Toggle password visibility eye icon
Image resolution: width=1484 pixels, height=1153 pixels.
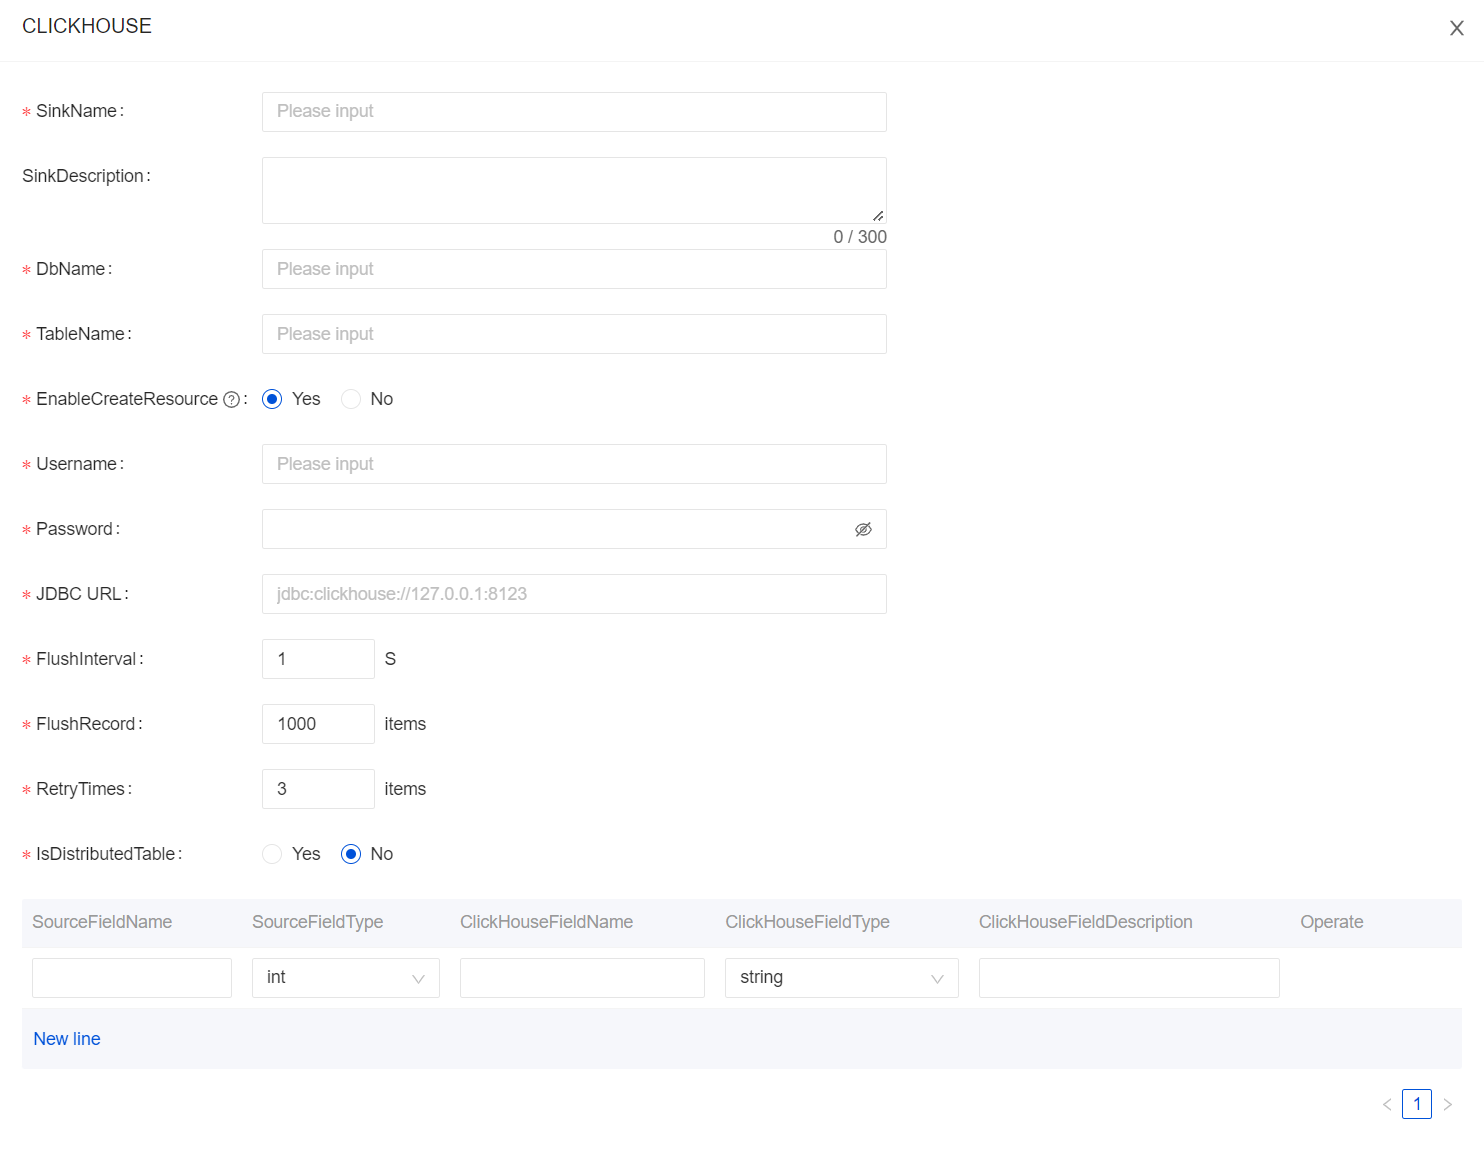863,529
